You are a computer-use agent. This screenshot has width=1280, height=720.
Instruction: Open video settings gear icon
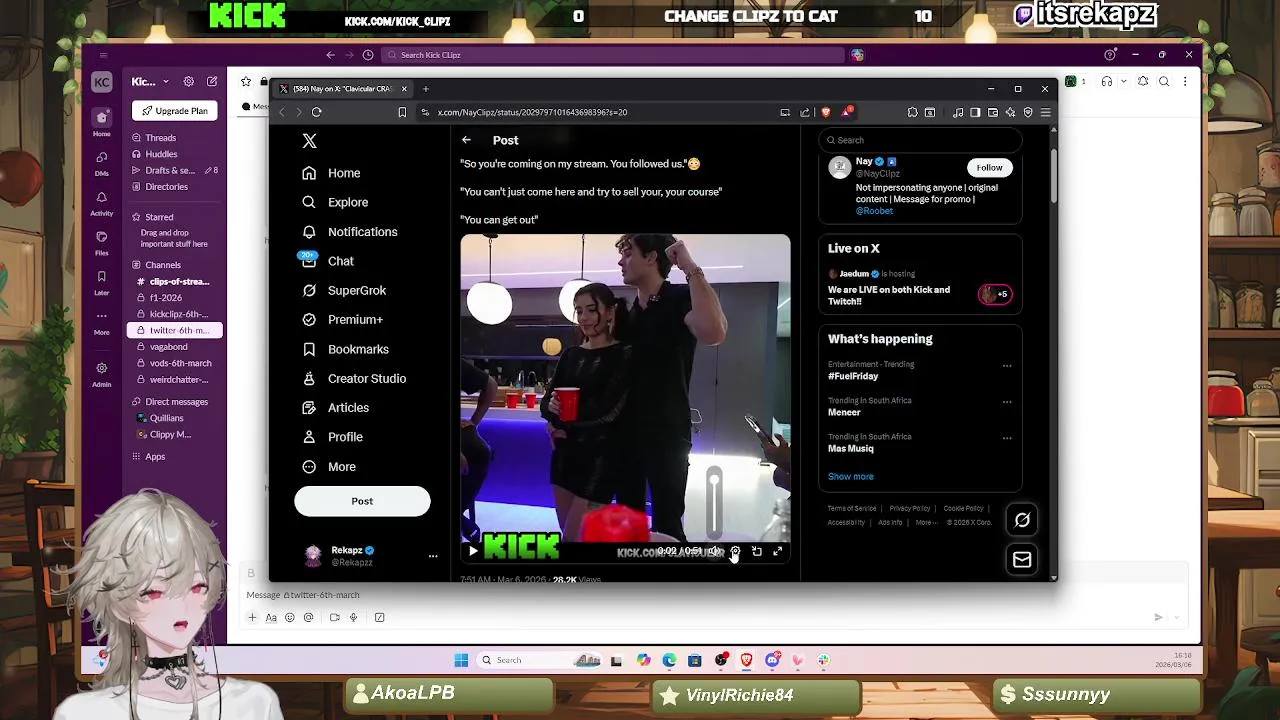735,551
